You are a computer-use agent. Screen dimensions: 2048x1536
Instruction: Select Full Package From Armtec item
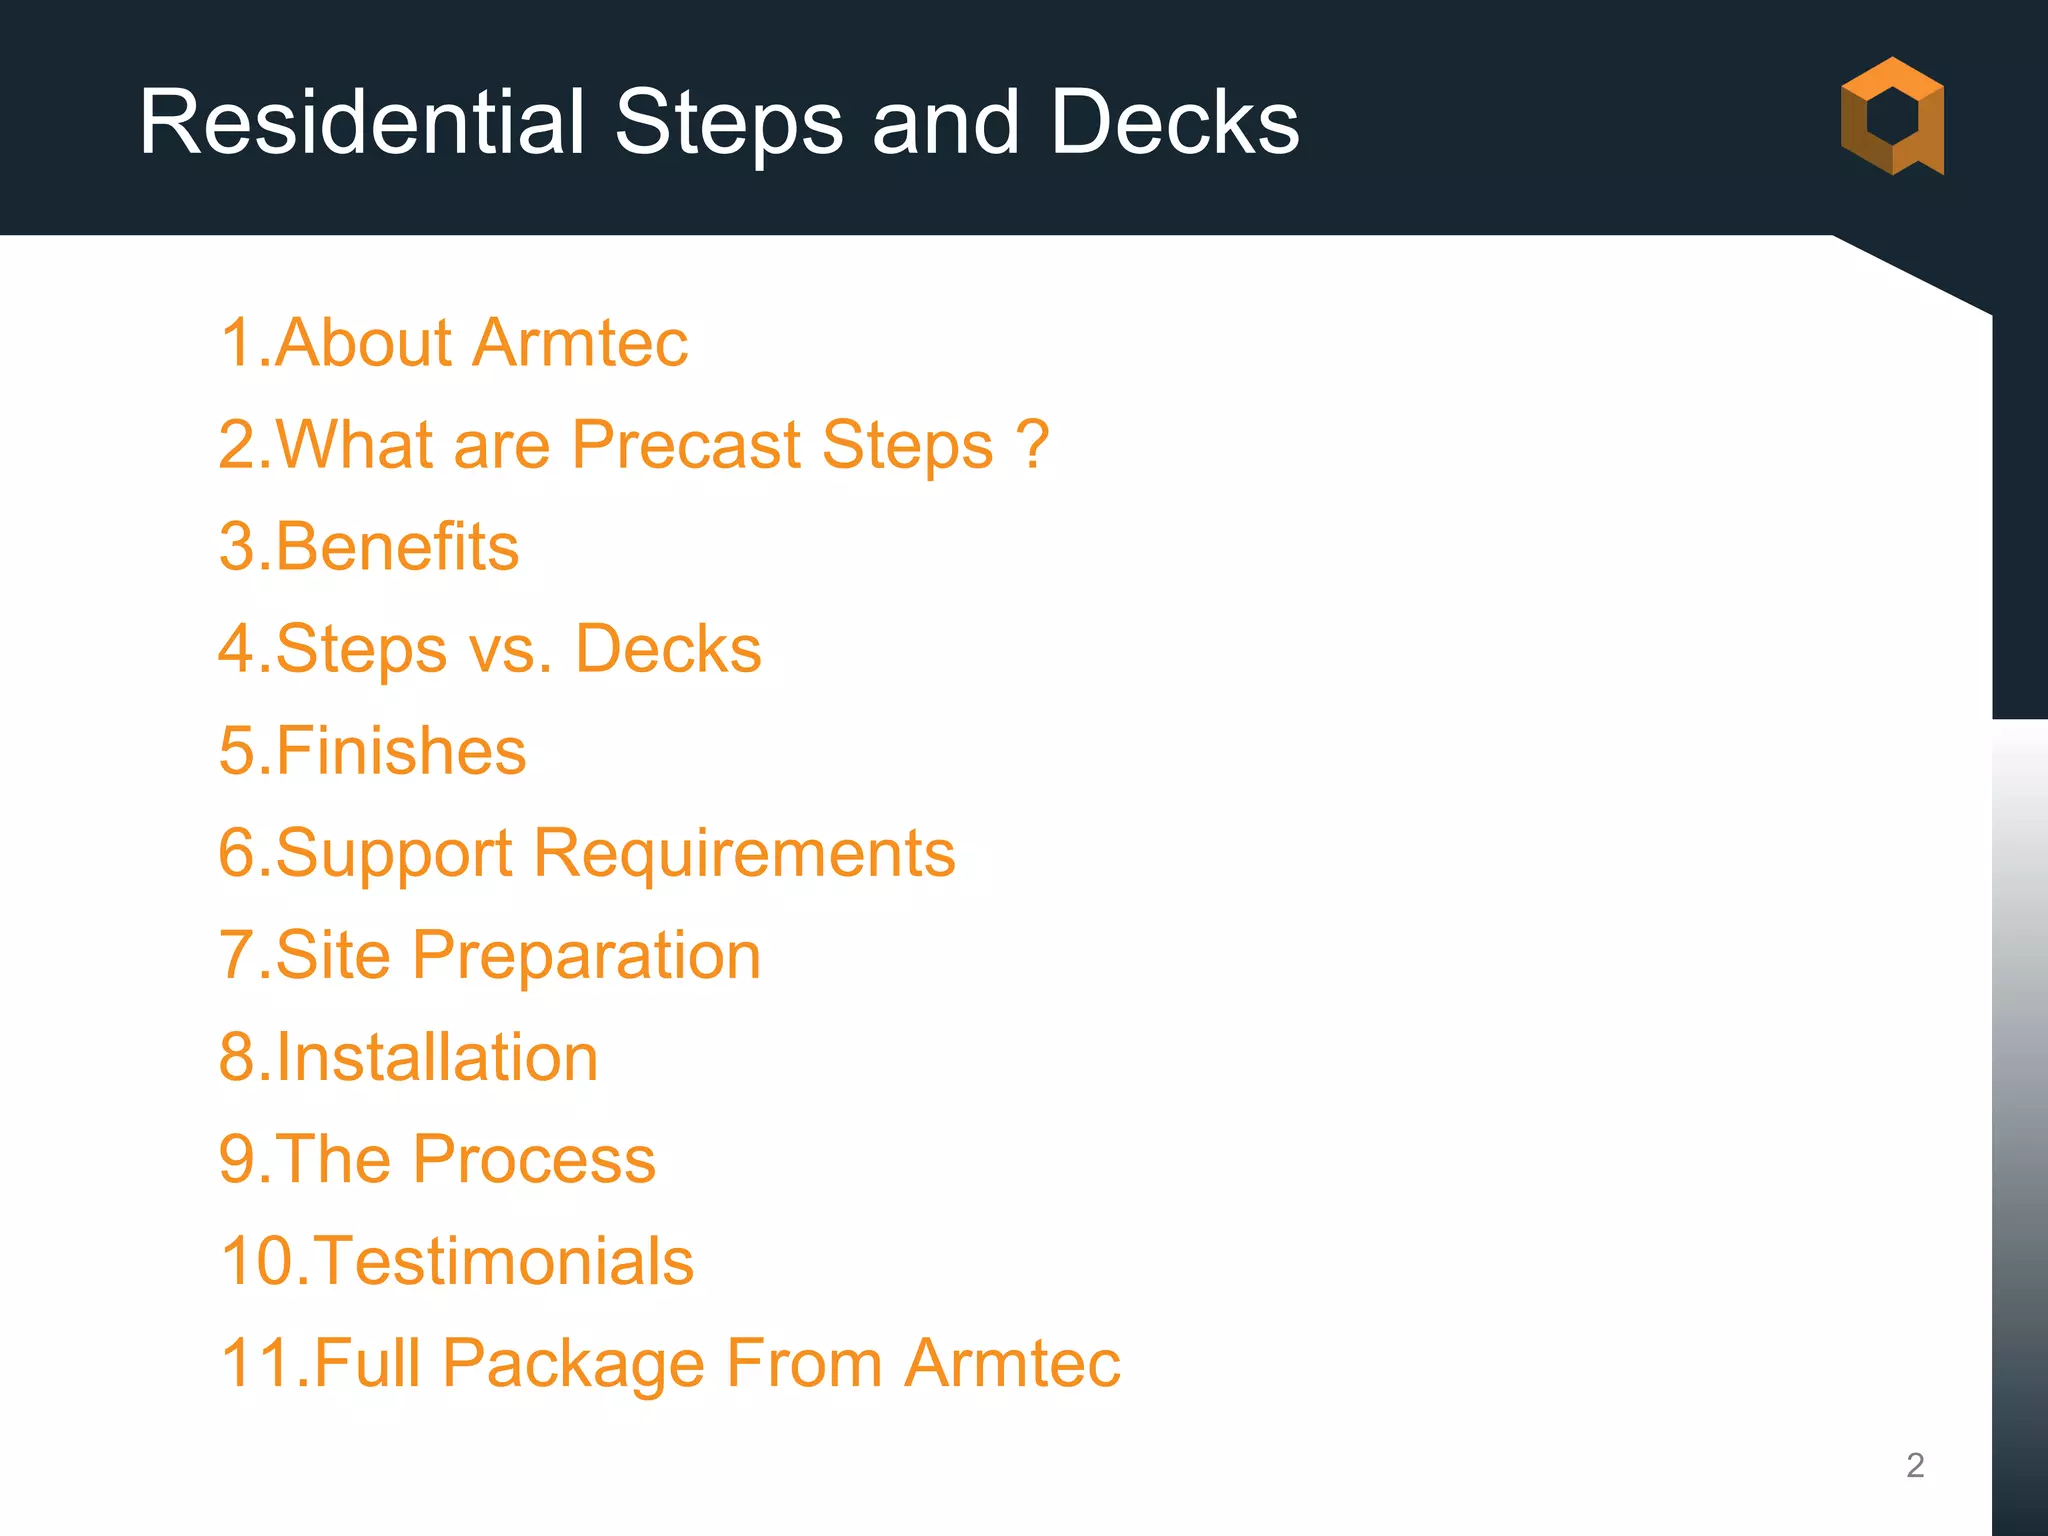(x=669, y=1364)
